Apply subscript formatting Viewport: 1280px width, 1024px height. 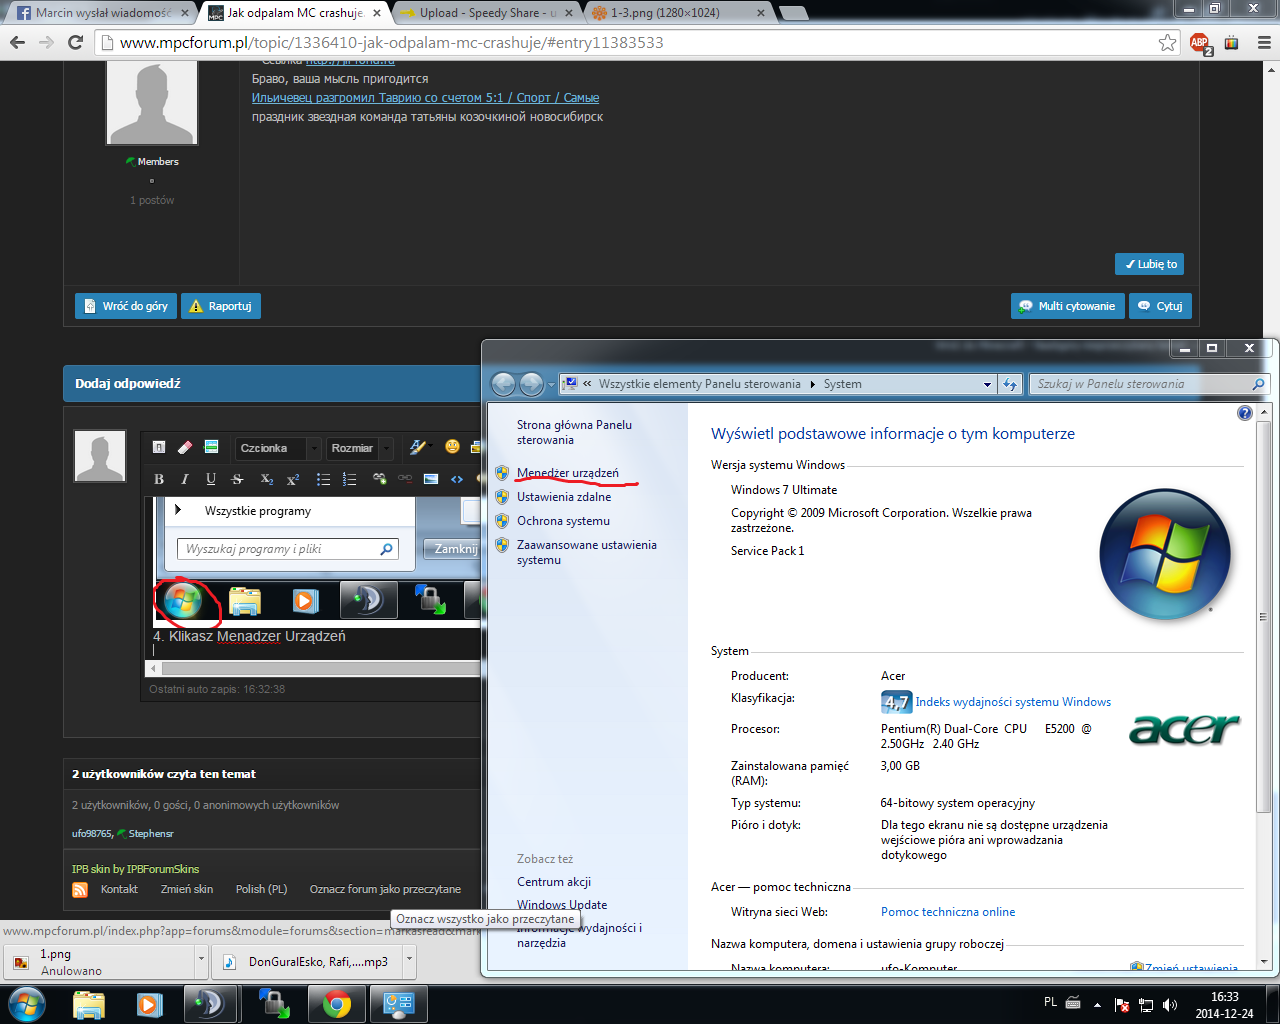tap(266, 479)
